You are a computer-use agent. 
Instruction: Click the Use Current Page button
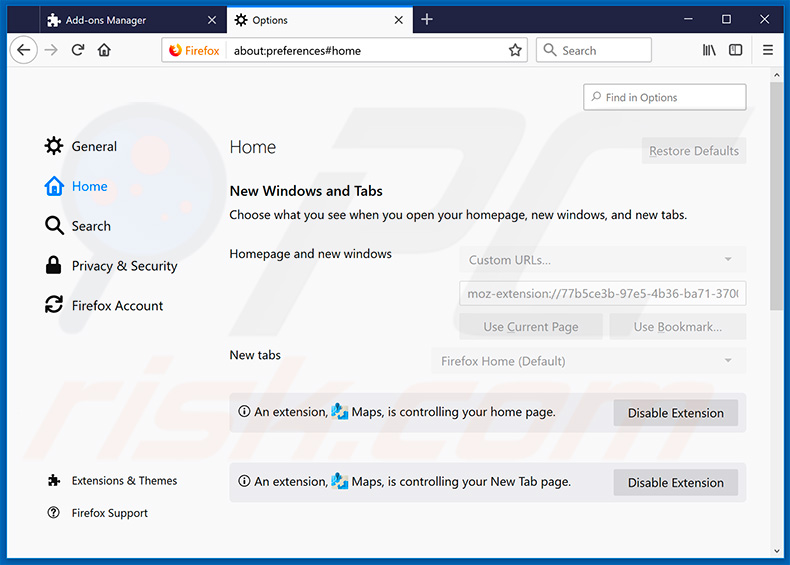click(x=531, y=327)
